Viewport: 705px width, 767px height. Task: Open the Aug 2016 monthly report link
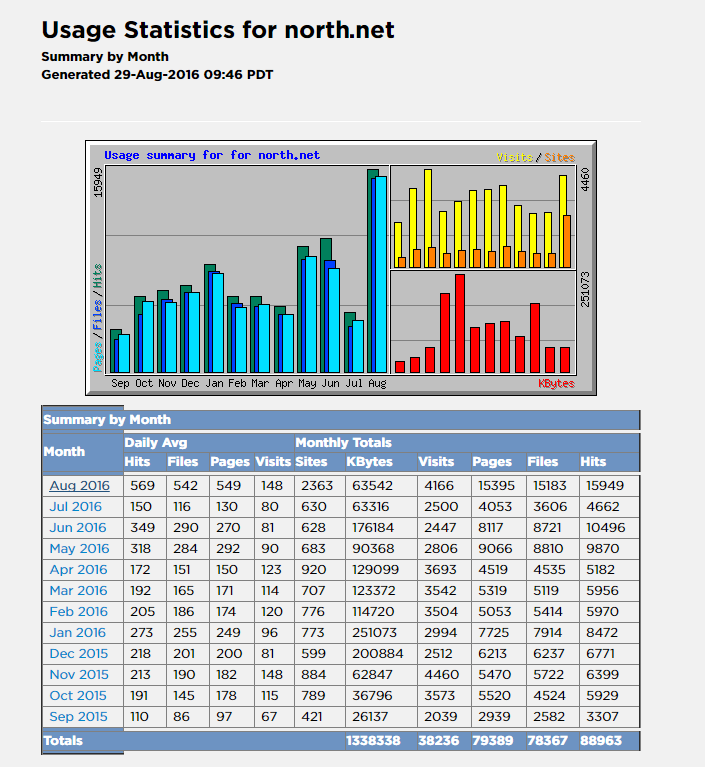pyautogui.click(x=79, y=486)
